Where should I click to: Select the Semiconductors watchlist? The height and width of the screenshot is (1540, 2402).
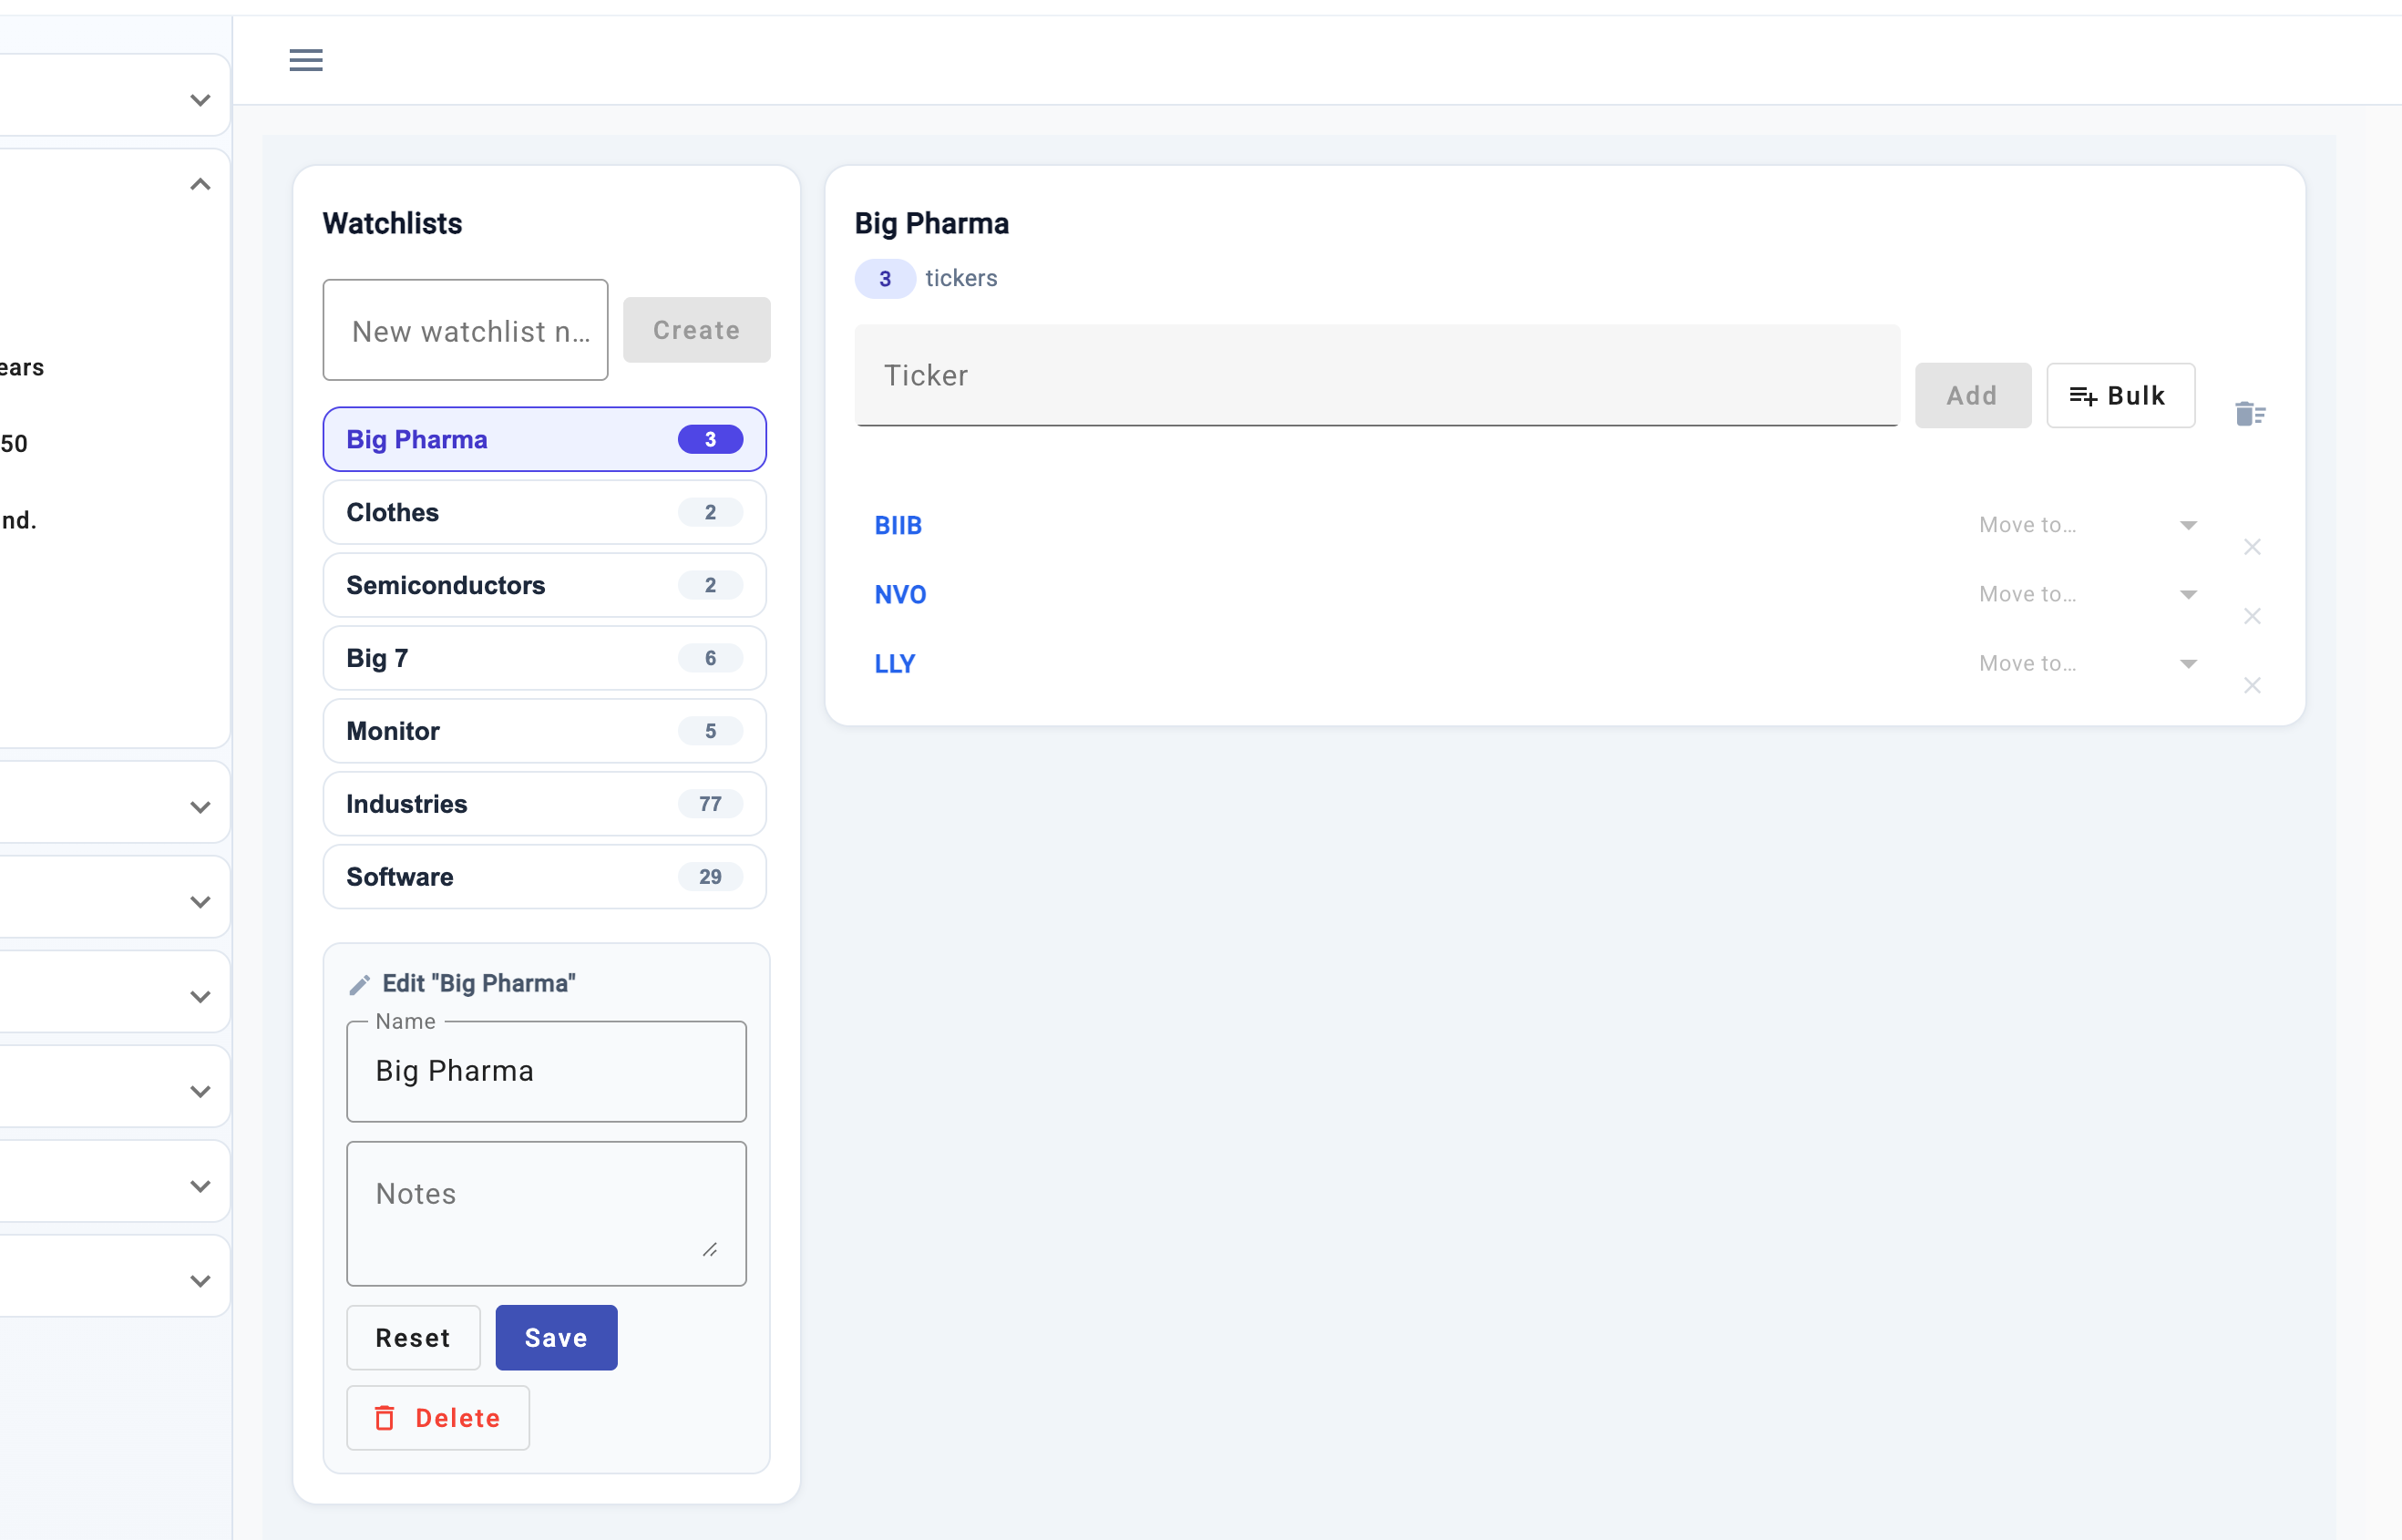pyautogui.click(x=544, y=585)
